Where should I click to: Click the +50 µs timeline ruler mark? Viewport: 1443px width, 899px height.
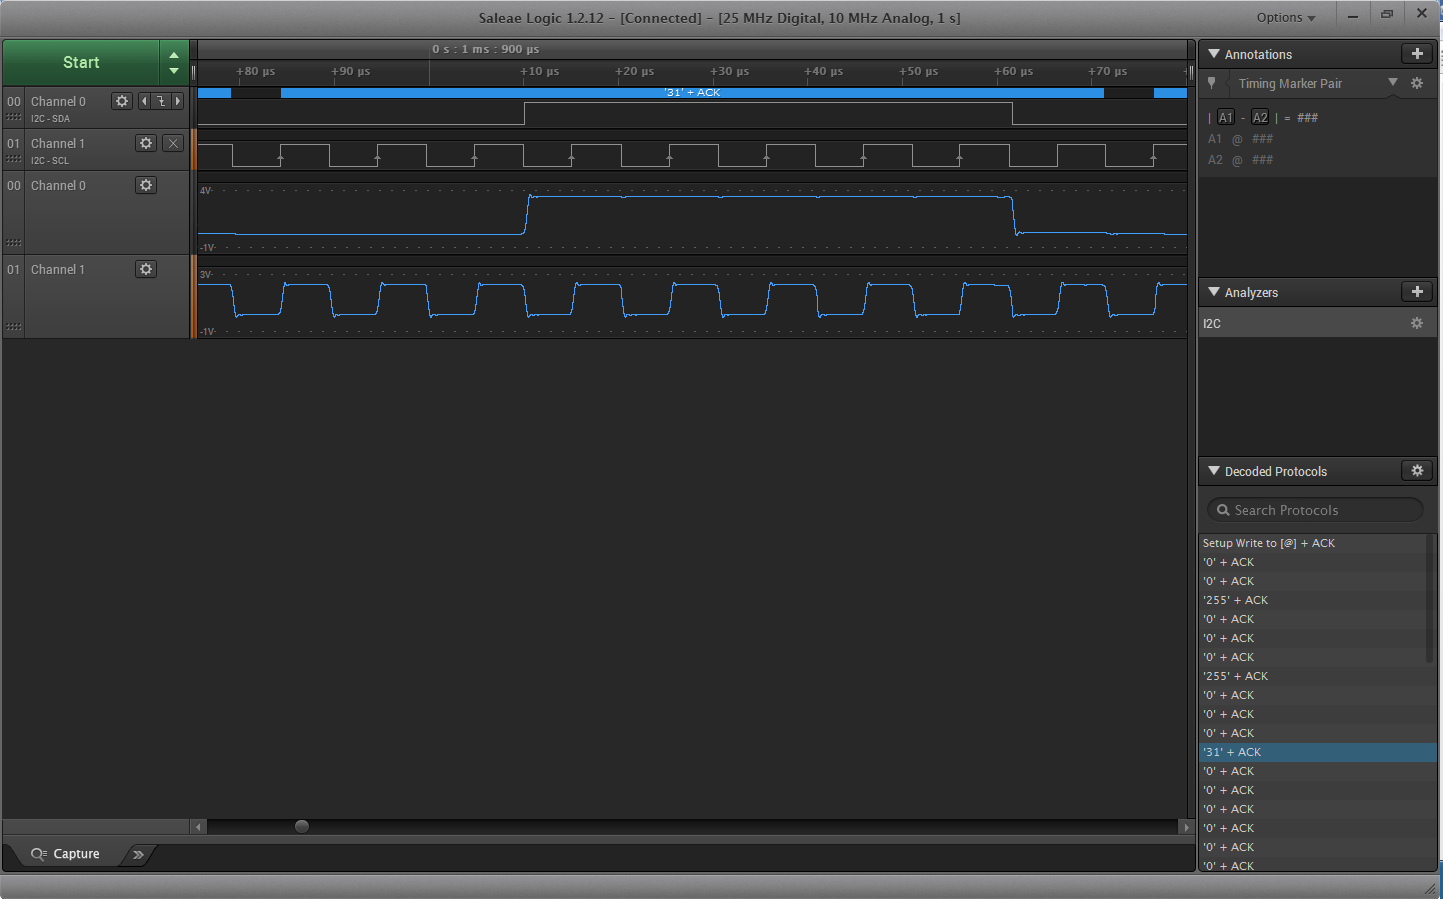pyautogui.click(x=918, y=71)
